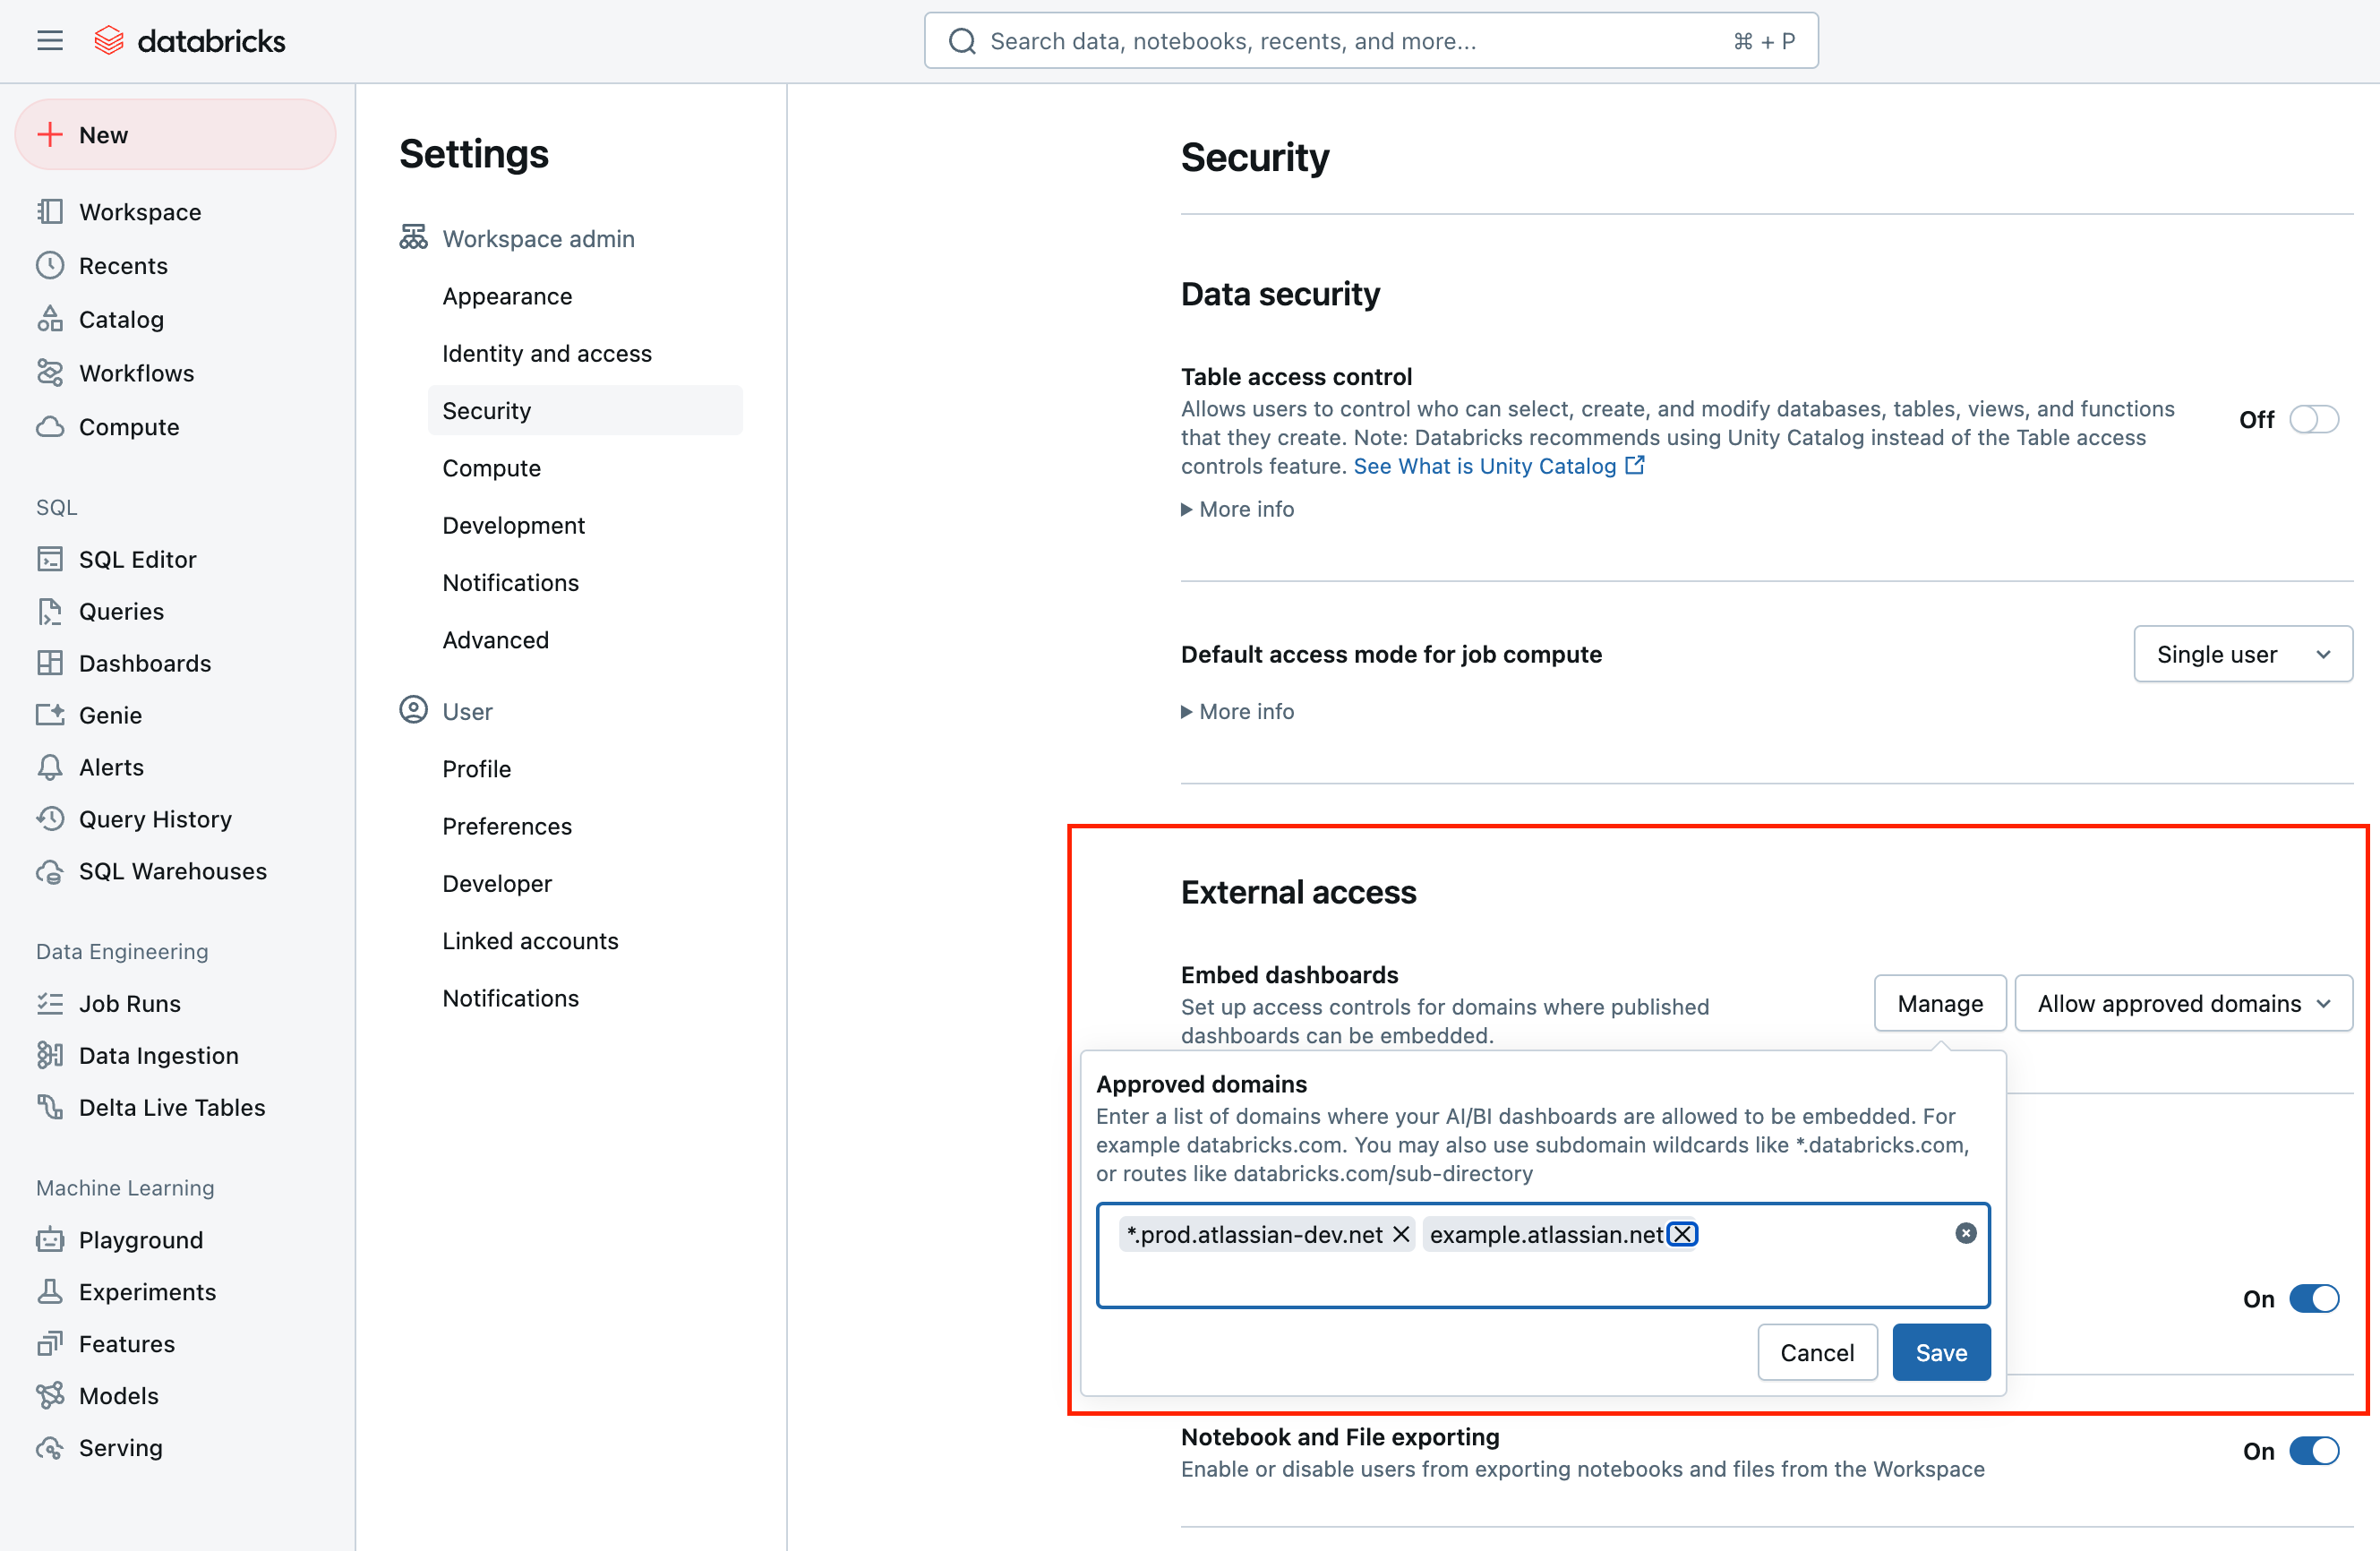This screenshot has width=2380, height=1551.
Task: Open Delta Live Tables section
Action: 172,1107
